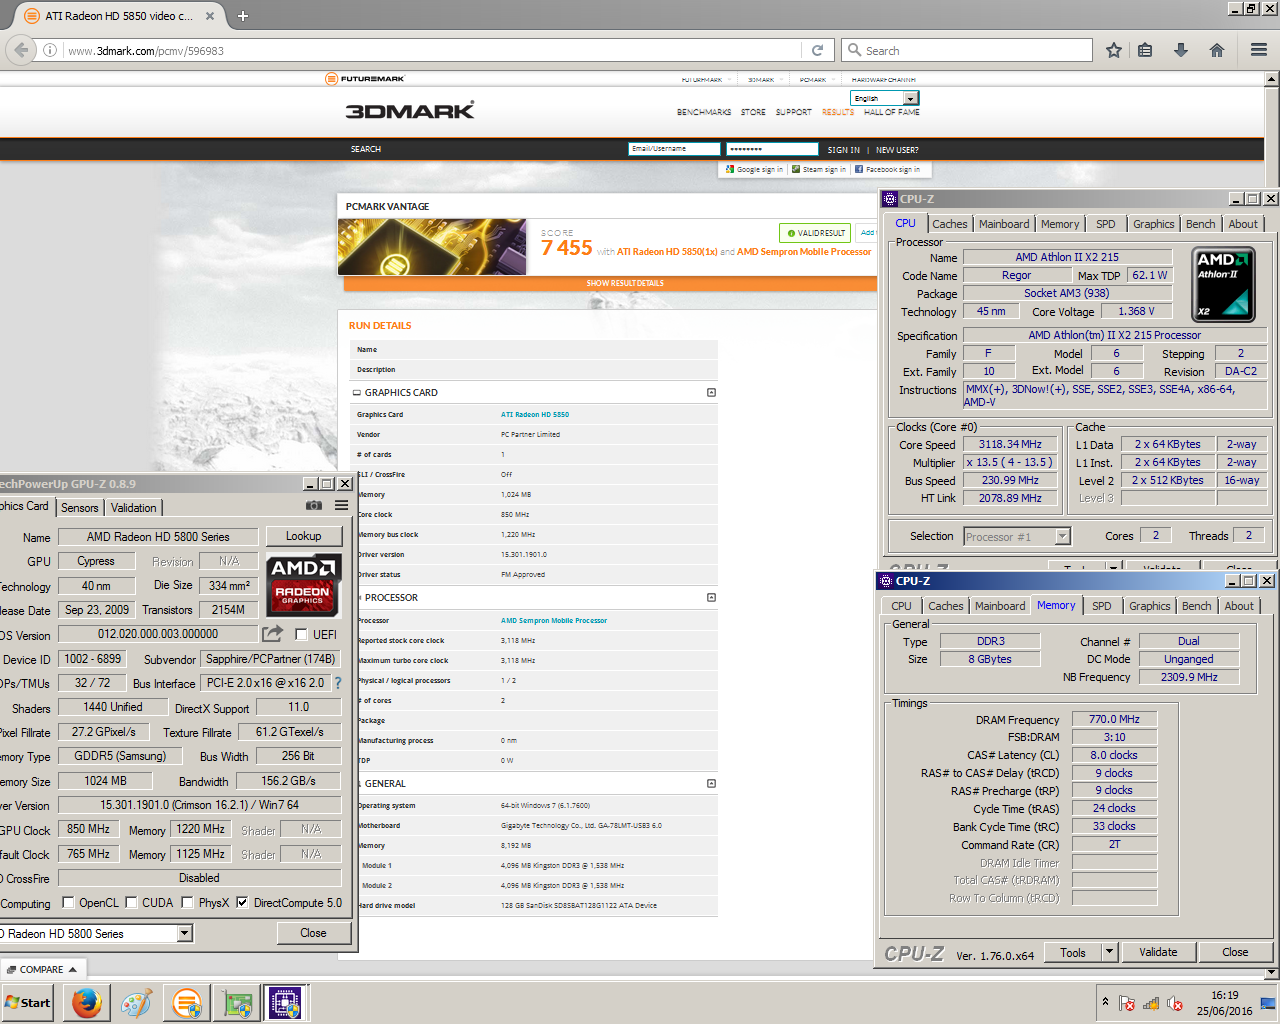Image resolution: width=1280 pixels, height=1024 pixels.
Task: Open the CPU-Z taskbar icon
Action: (x=285, y=1003)
